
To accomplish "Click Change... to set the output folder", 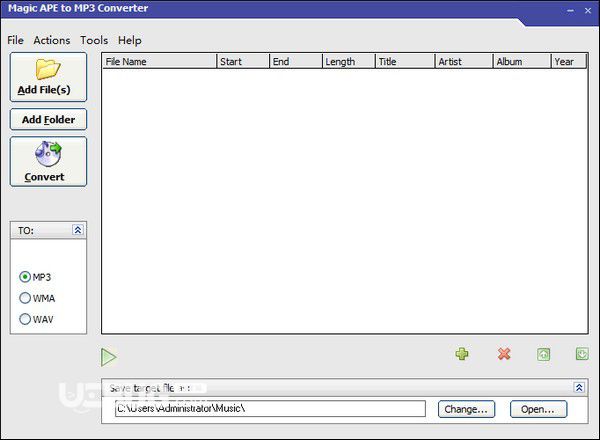I will coord(466,409).
